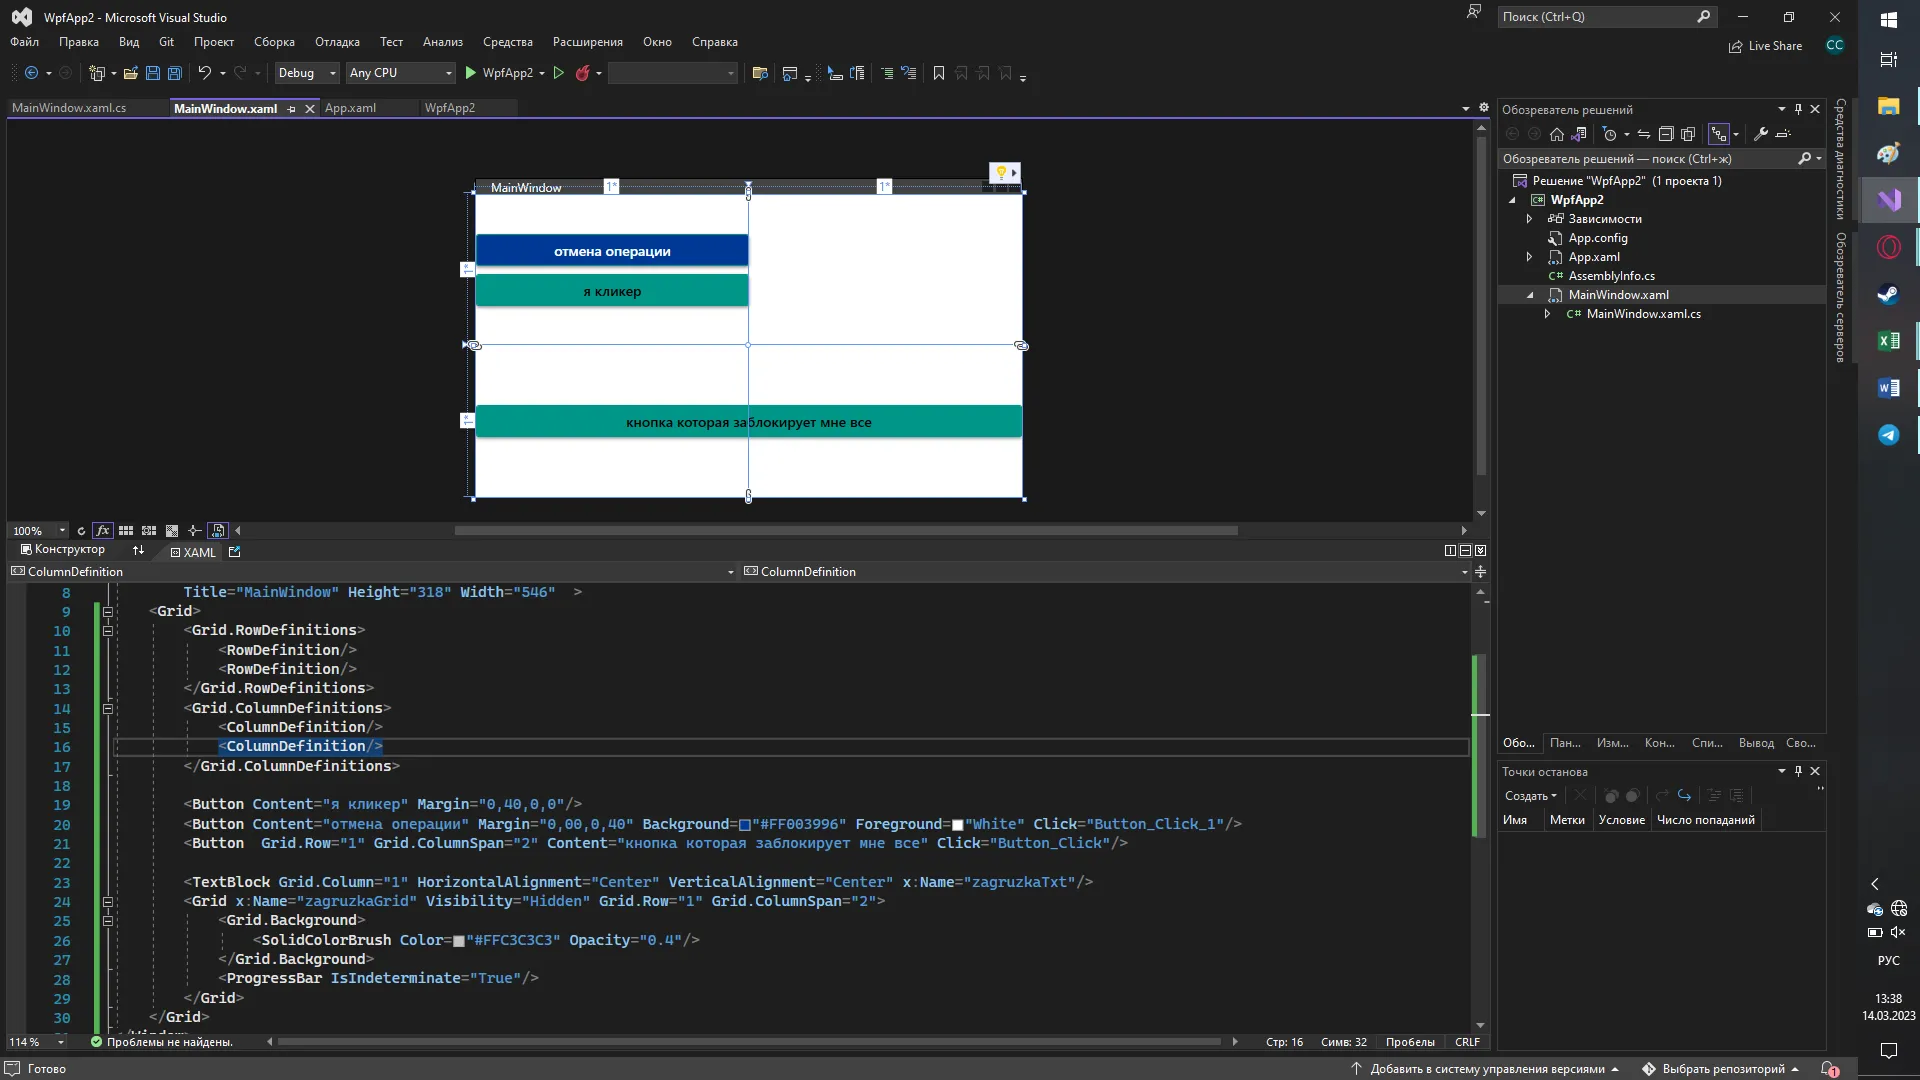Click the Home icon in Solution Explorer
Image resolution: width=1920 pixels, height=1080 pixels.
(x=1557, y=134)
